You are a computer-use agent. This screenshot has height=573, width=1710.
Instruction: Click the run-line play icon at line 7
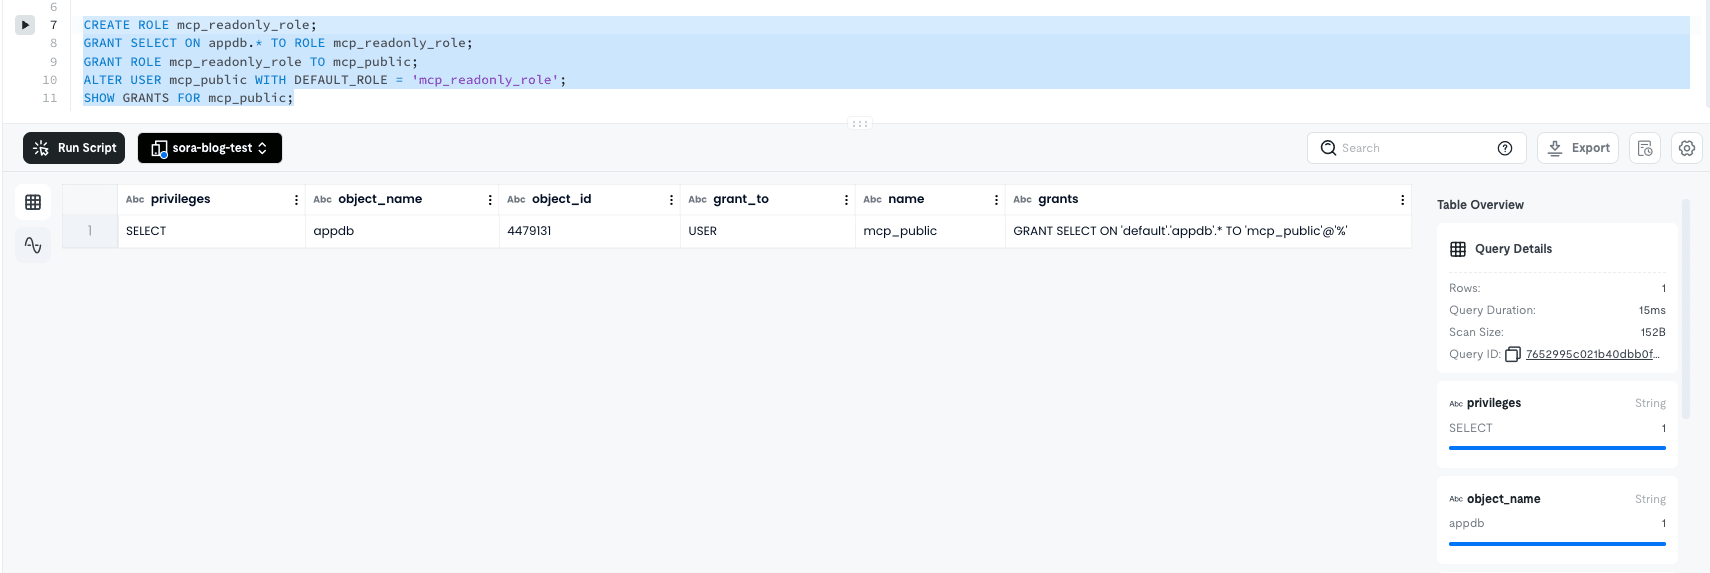pyautogui.click(x=25, y=25)
